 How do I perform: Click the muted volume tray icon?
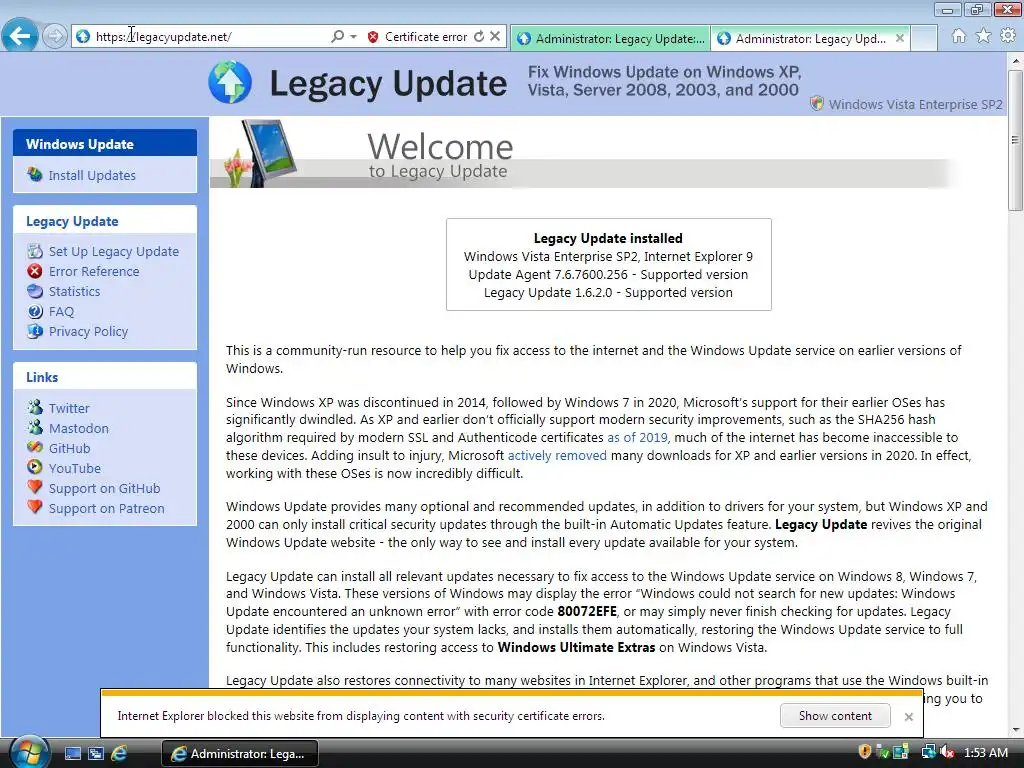[947, 752]
